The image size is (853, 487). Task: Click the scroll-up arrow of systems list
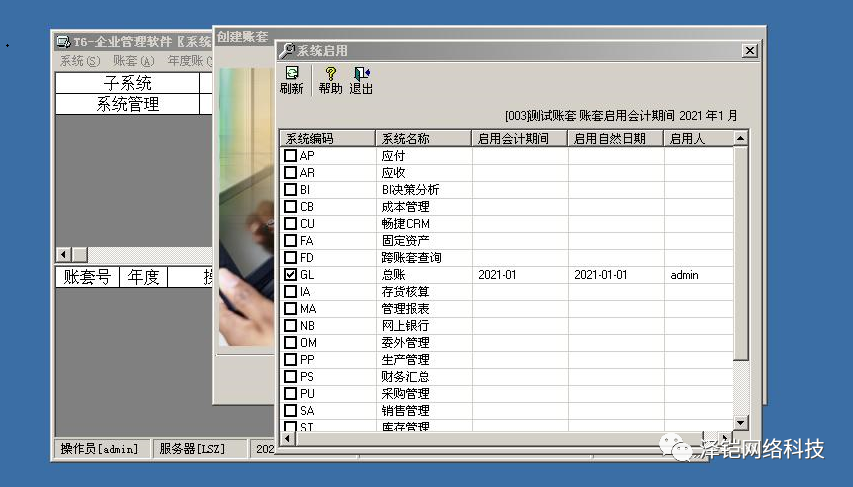coord(741,139)
